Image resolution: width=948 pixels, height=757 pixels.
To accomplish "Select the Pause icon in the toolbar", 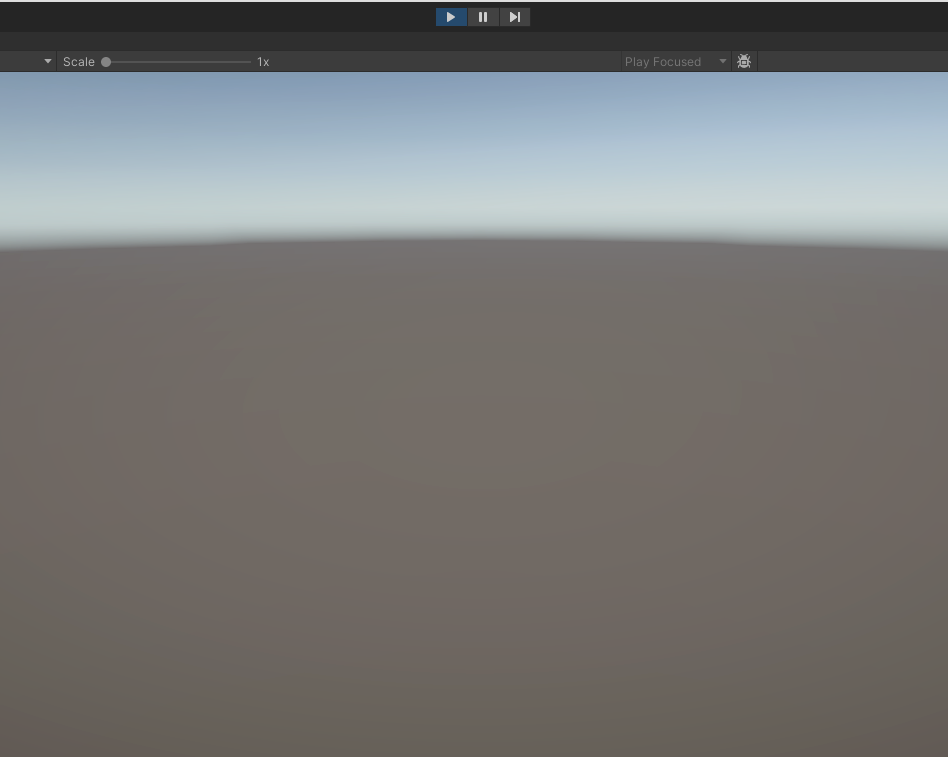I will tap(483, 16).
